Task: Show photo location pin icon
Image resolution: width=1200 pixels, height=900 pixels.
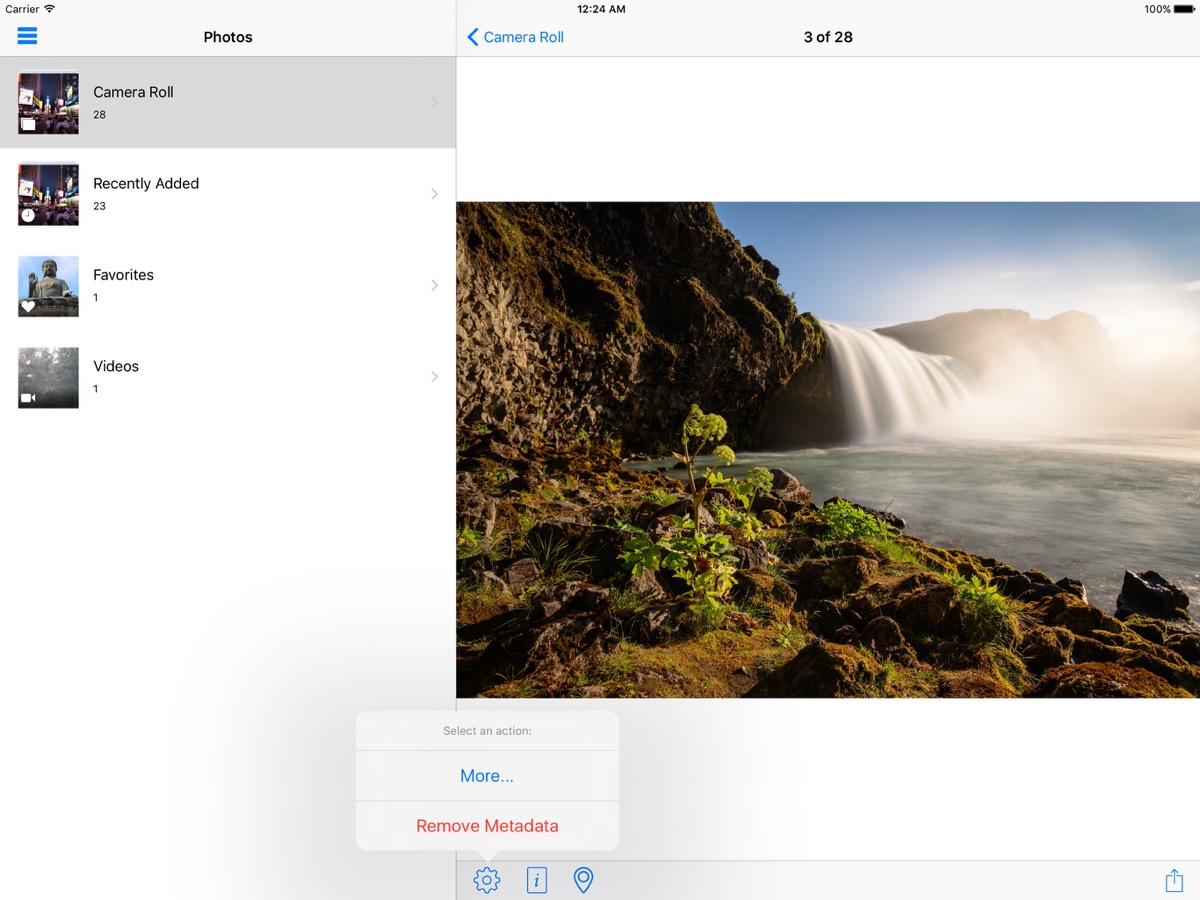Action: point(583,880)
